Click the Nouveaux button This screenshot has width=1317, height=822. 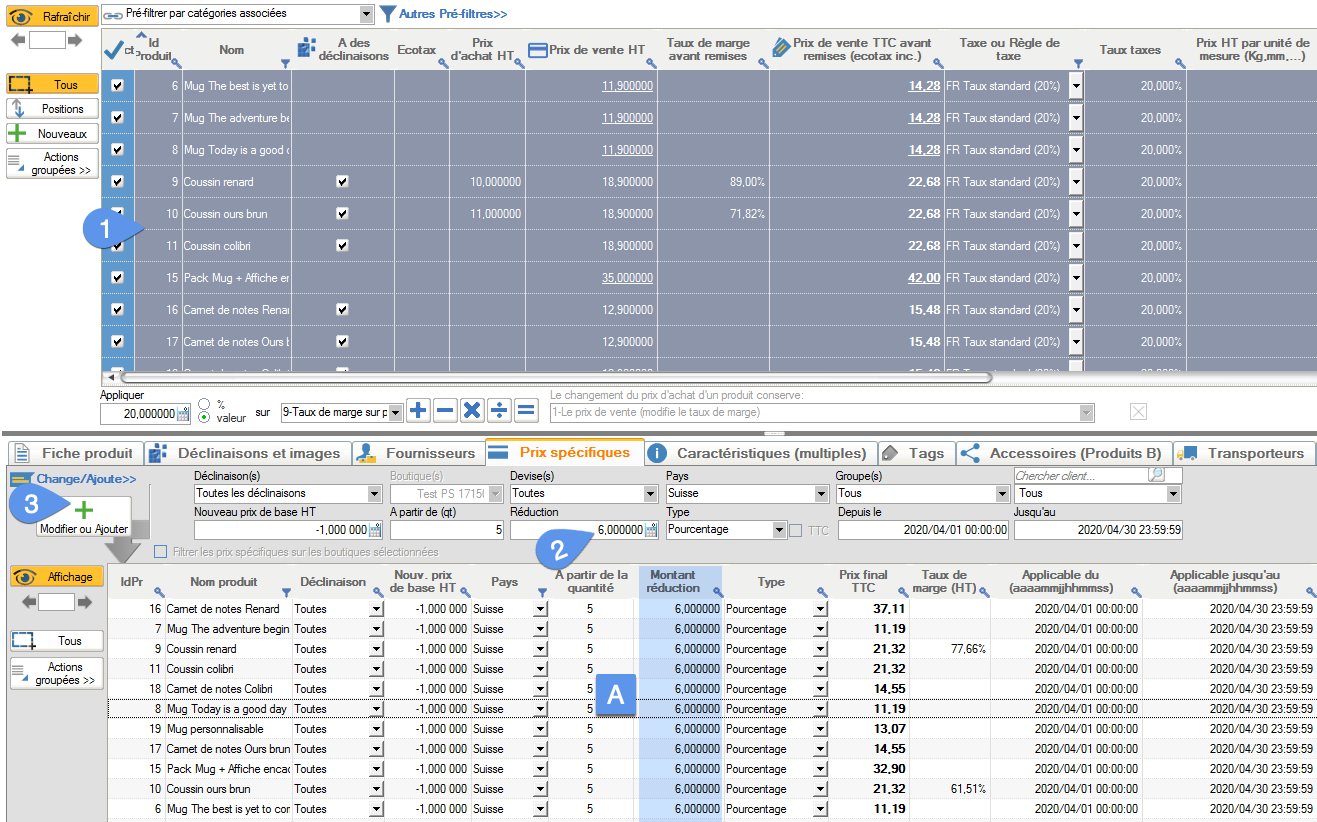click(53, 133)
